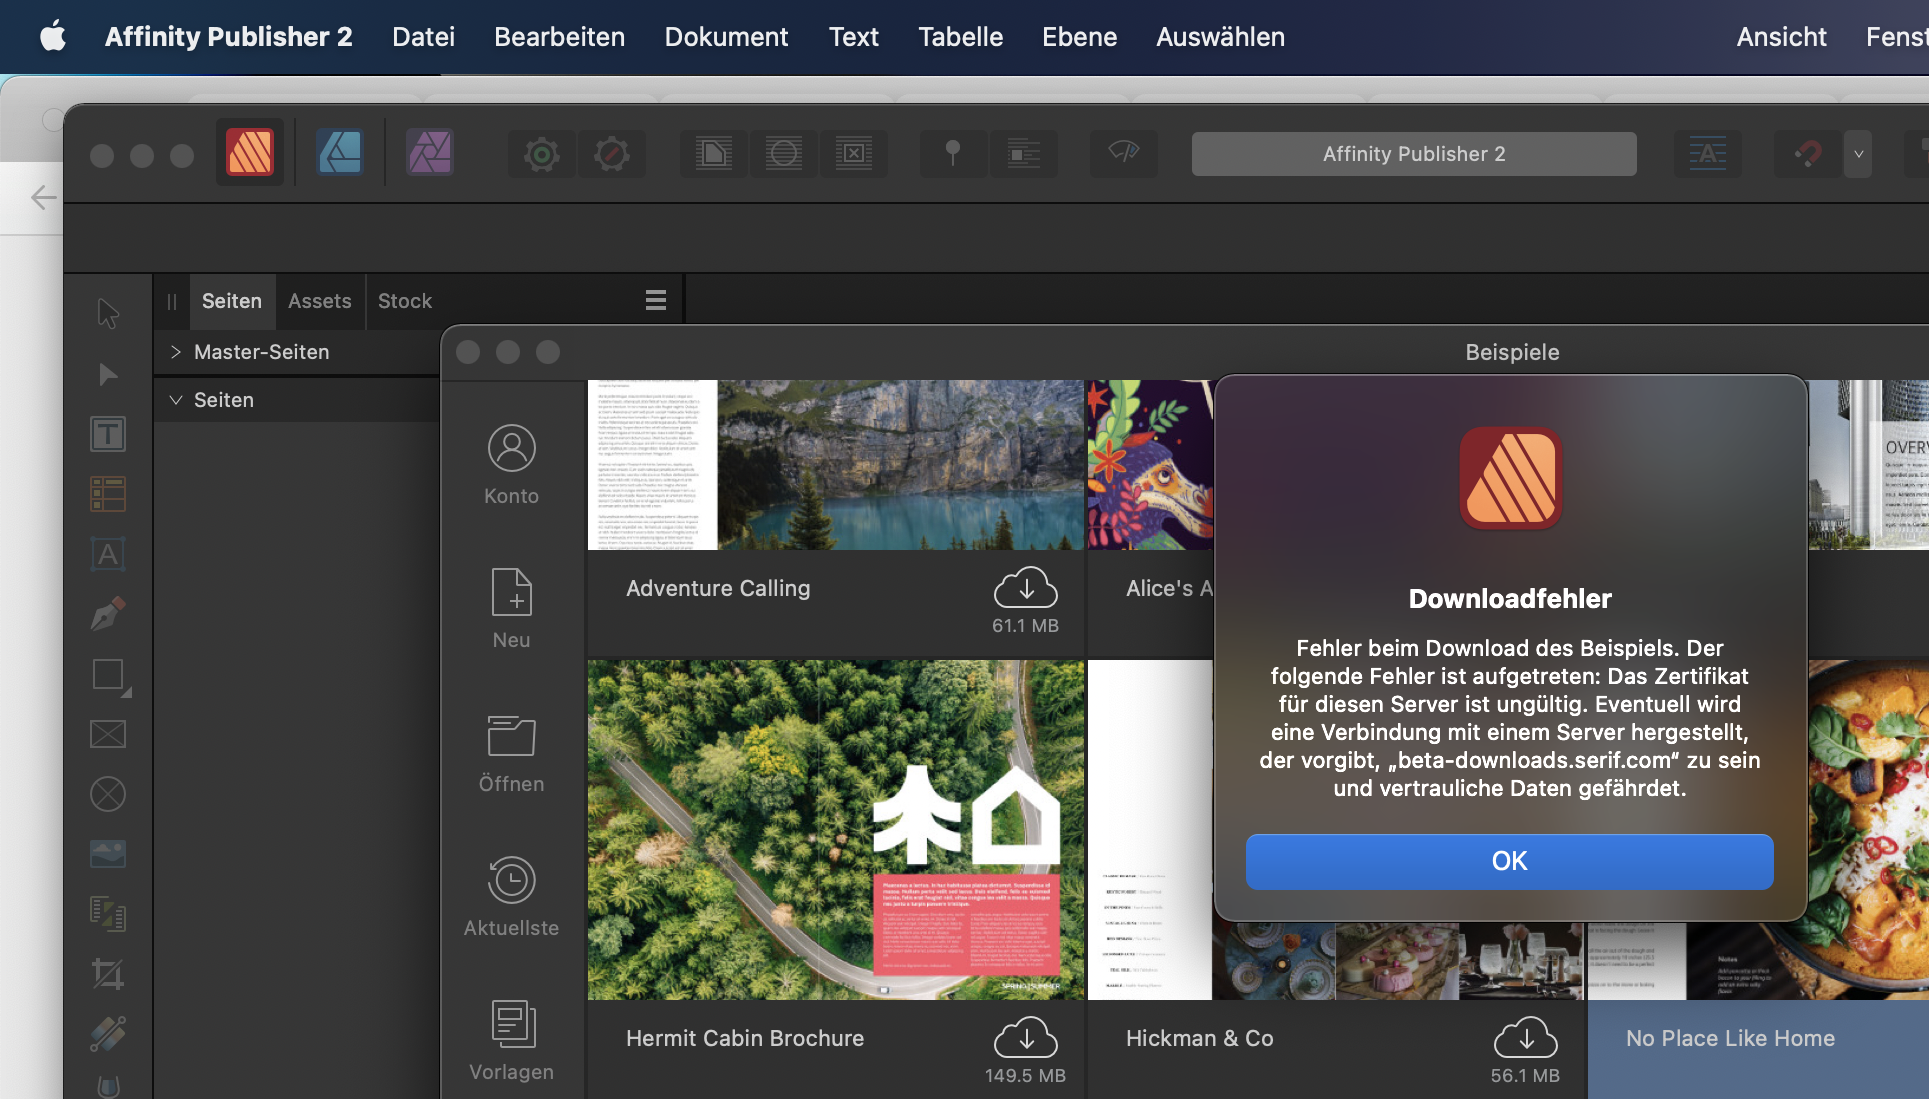The image size is (1929, 1099).
Task: Select the Node tool
Action: tap(108, 374)
